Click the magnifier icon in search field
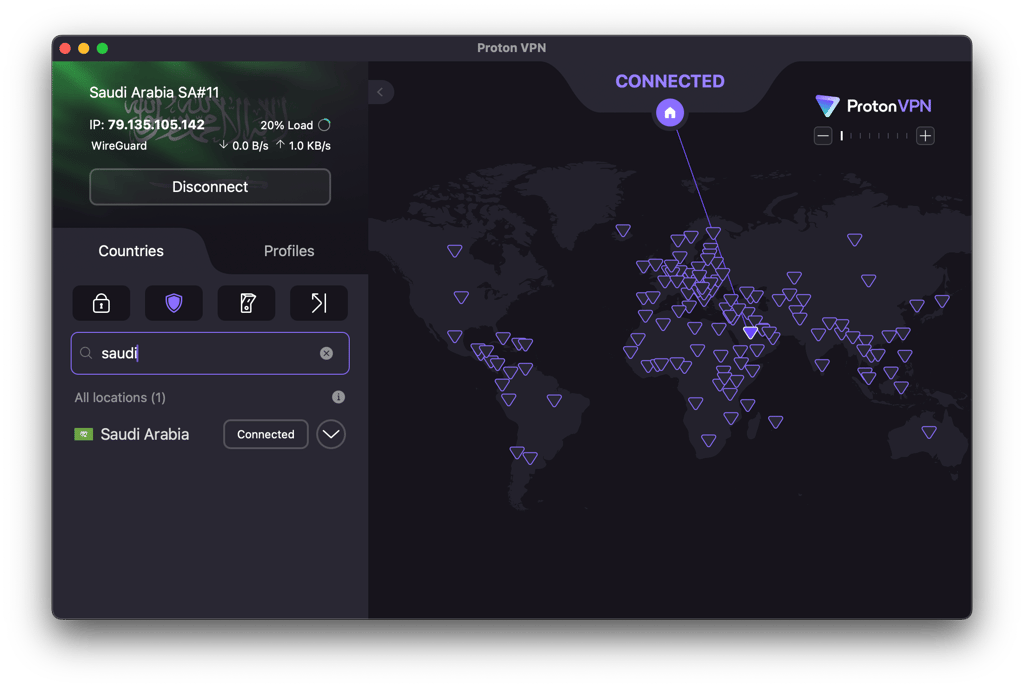Viewport: 1024px width, 688px height. [86, 353]
